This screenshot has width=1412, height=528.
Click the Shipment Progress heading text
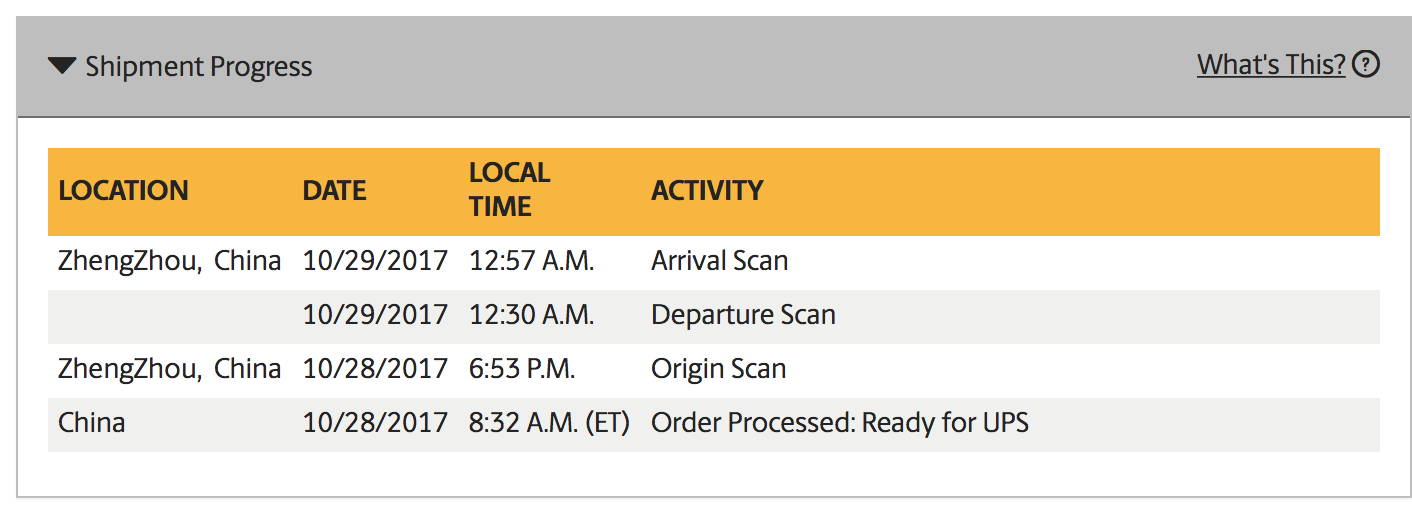198,67
